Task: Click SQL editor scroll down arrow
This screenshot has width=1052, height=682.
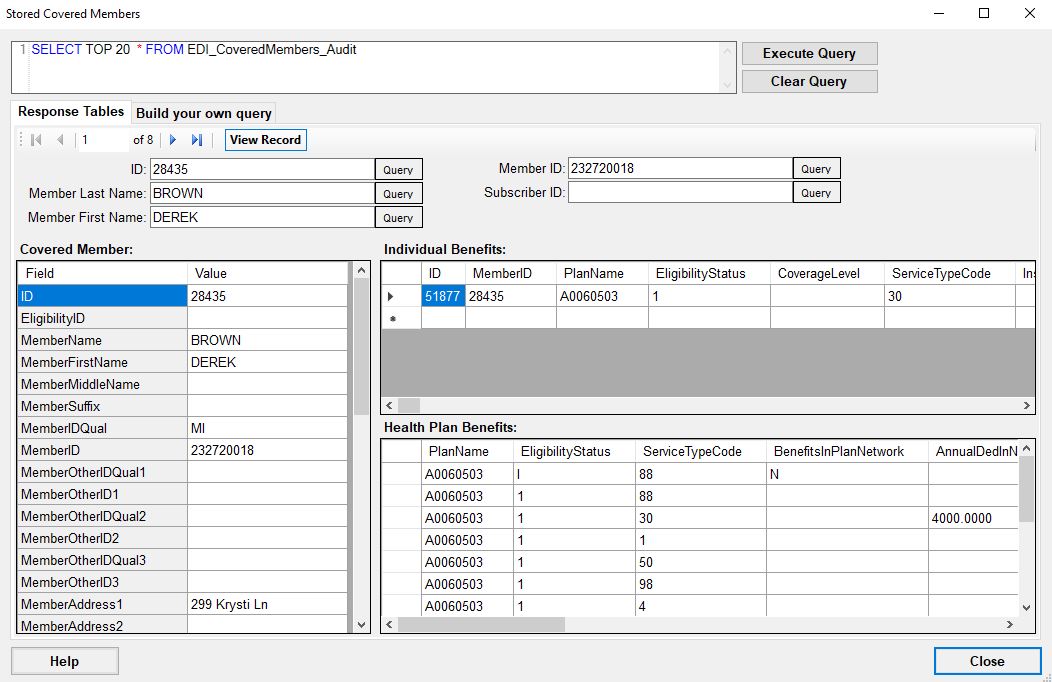Action: coord(727,84)
